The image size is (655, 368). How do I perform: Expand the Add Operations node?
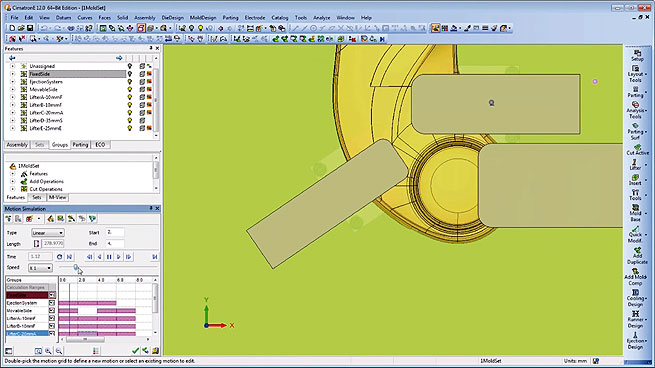(x=12, y=182)
